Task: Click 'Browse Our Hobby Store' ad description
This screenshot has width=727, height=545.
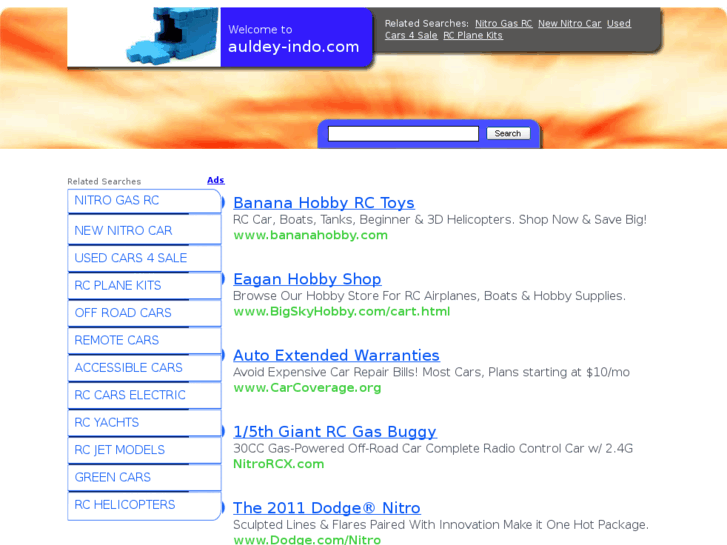Action: pos(429,295)
